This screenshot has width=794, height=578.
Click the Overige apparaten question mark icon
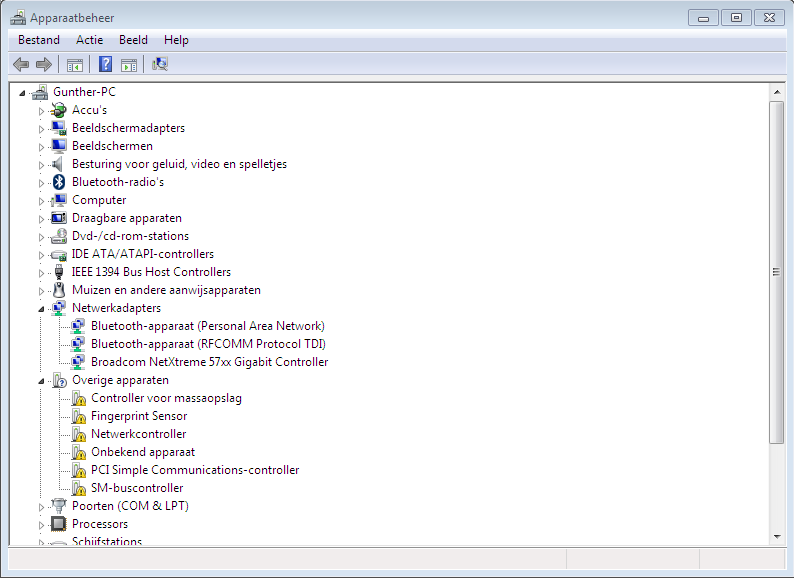pos(59,380)
